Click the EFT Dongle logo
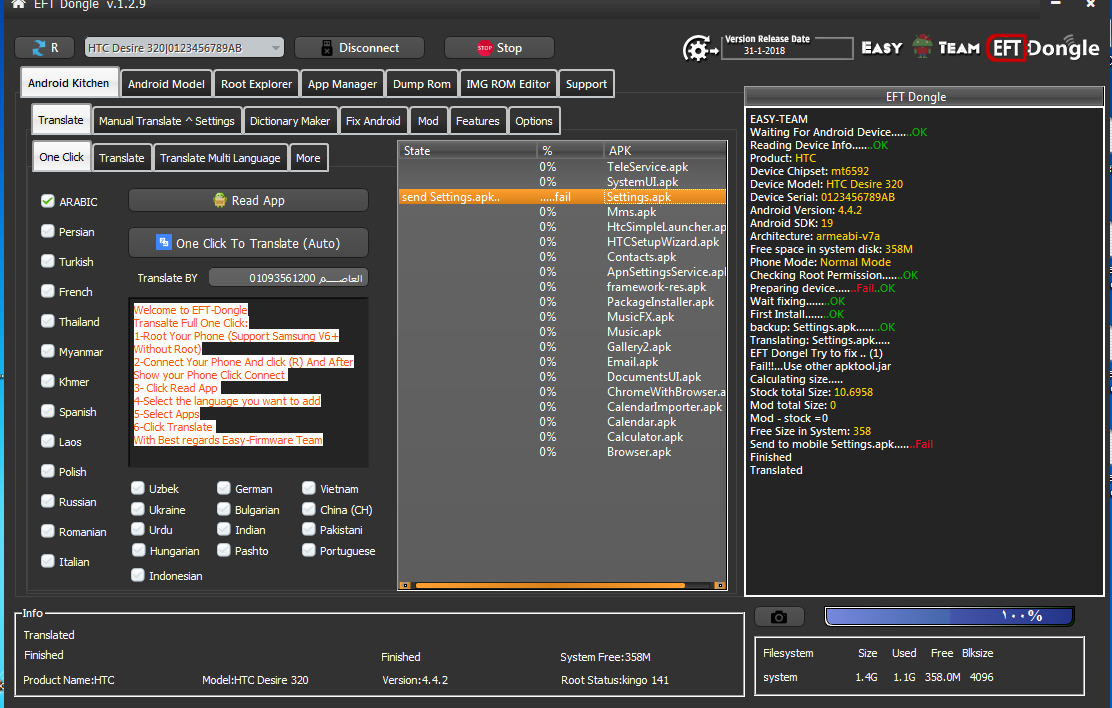1112x708 pixels. click(x=1043, y=48)
